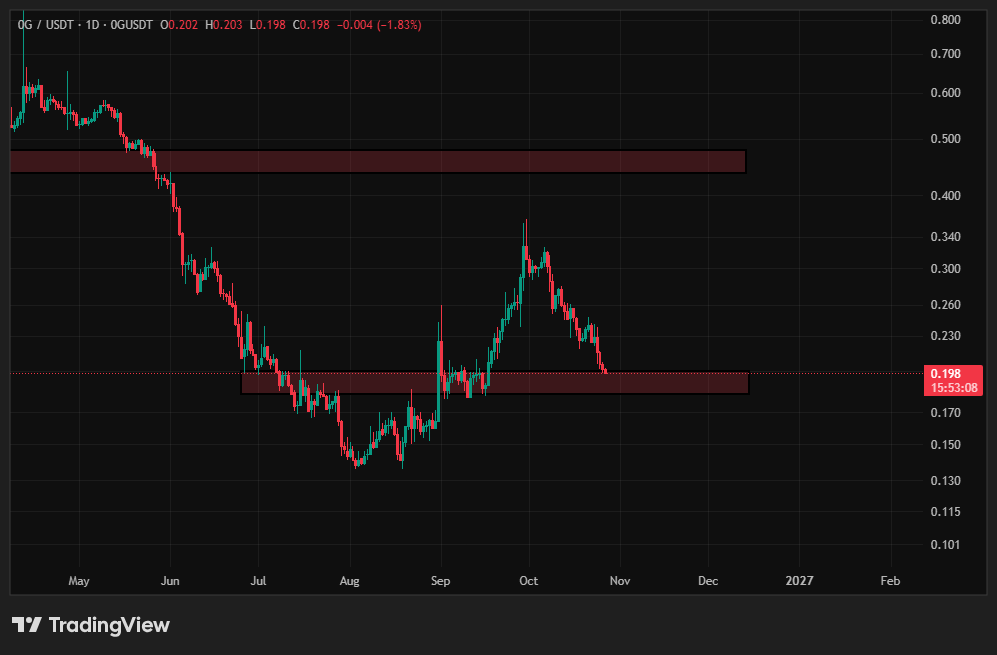Click the 0.400 price axis level
997x655 pixels.
coord(945,196)
